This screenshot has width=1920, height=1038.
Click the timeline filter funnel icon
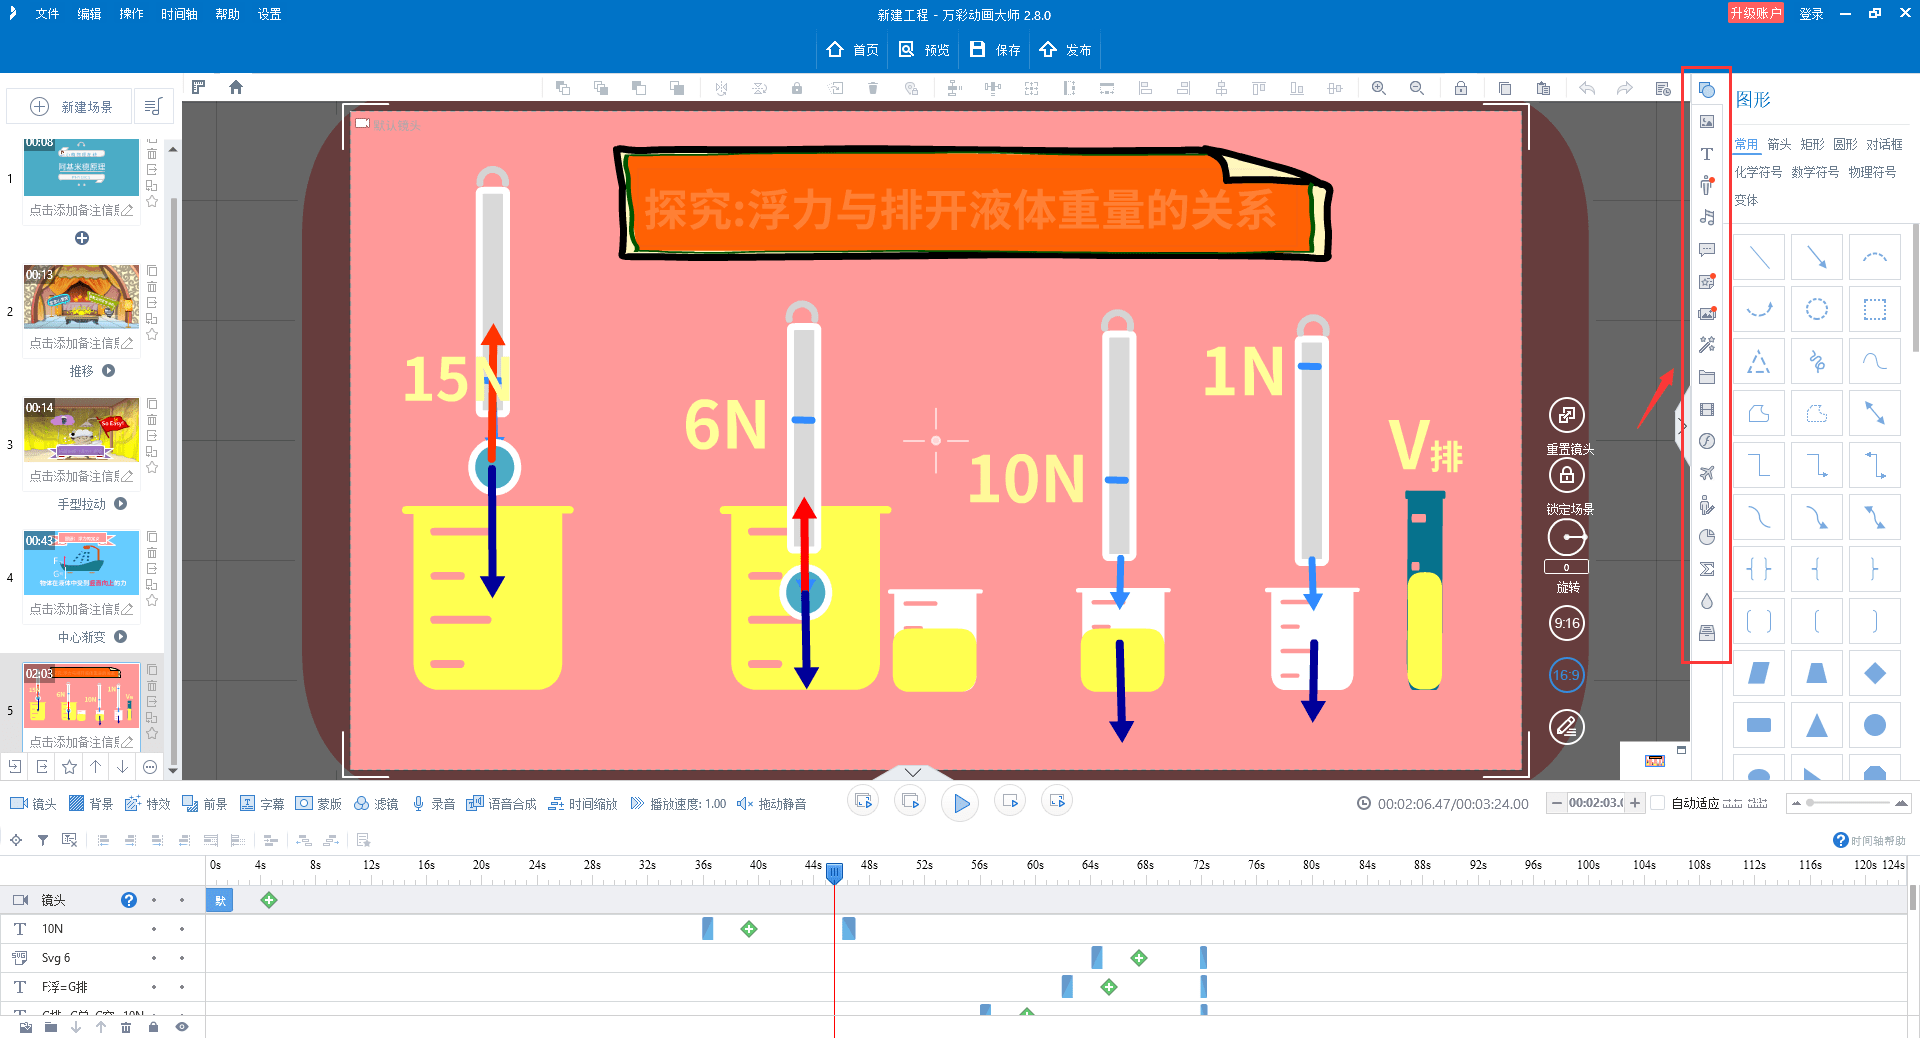pyautogui.click(x=42, y=840)
